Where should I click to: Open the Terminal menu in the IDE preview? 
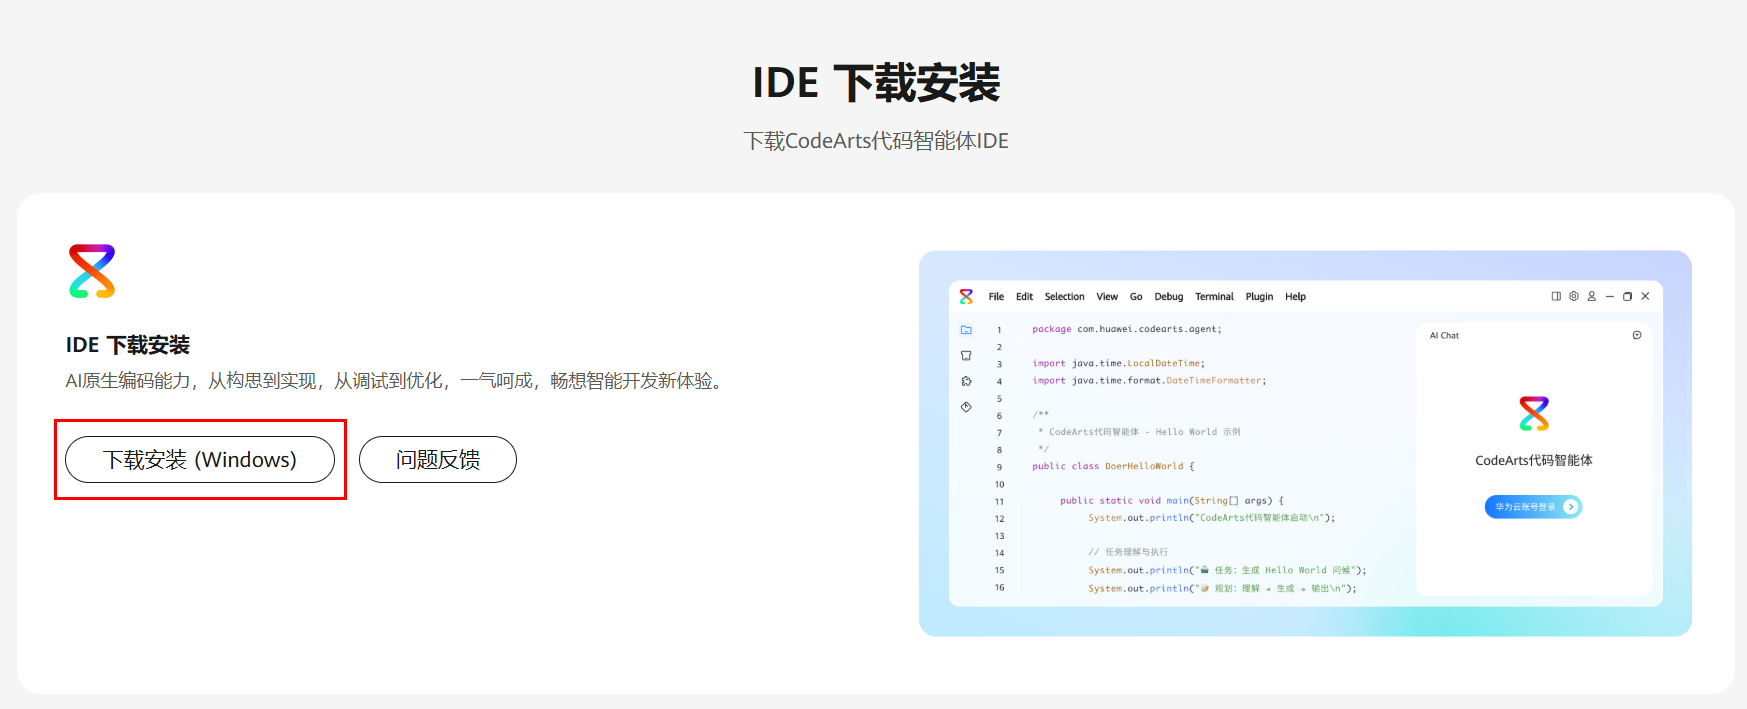1214,297
